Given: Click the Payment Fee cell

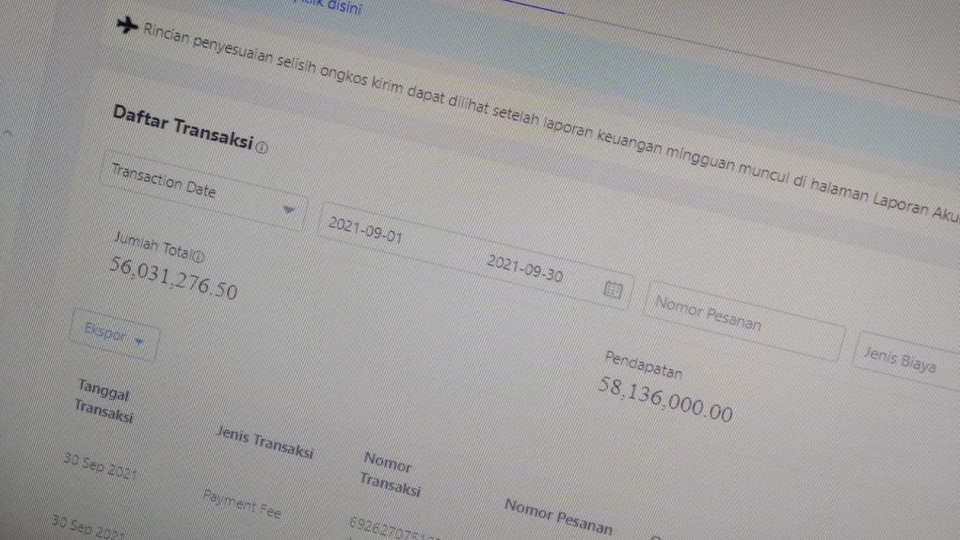Looking at the screenshot, I should click(242, 504).
